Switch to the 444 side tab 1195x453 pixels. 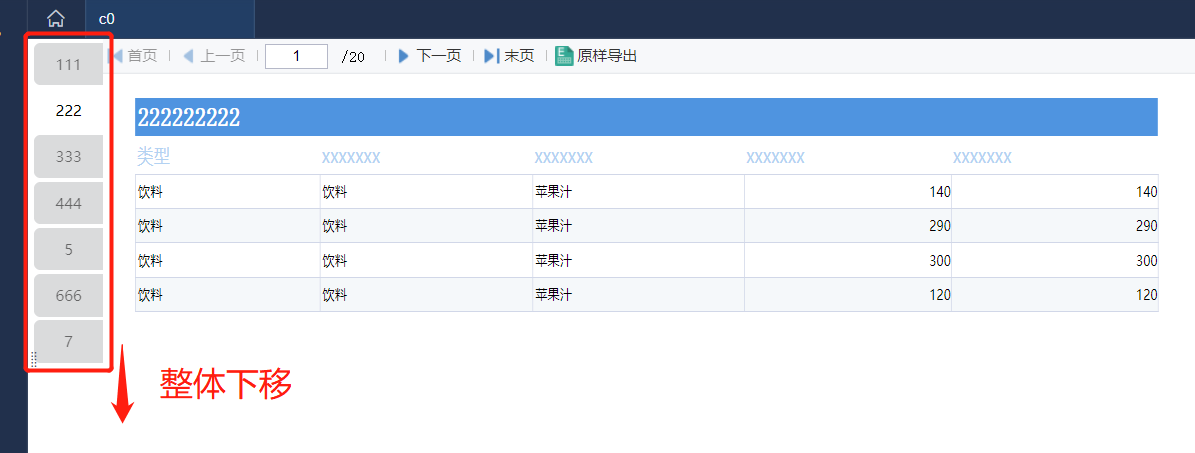click(x=69, y=204)
